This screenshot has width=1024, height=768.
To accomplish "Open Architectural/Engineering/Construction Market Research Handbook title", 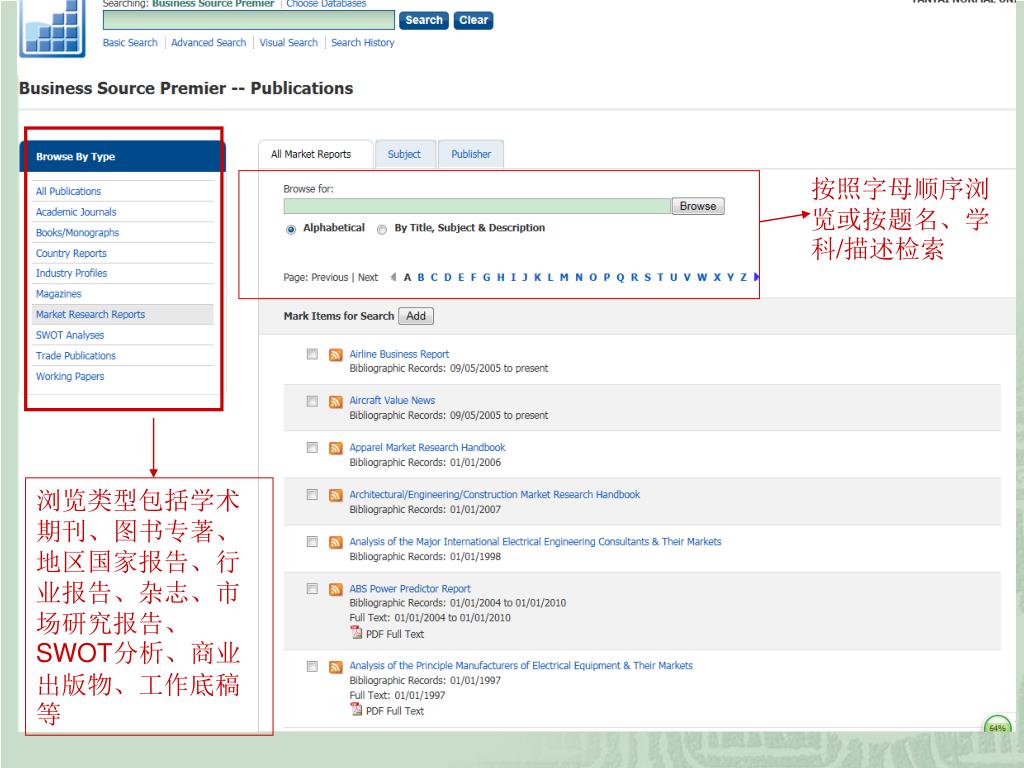I will coord(494,494).
